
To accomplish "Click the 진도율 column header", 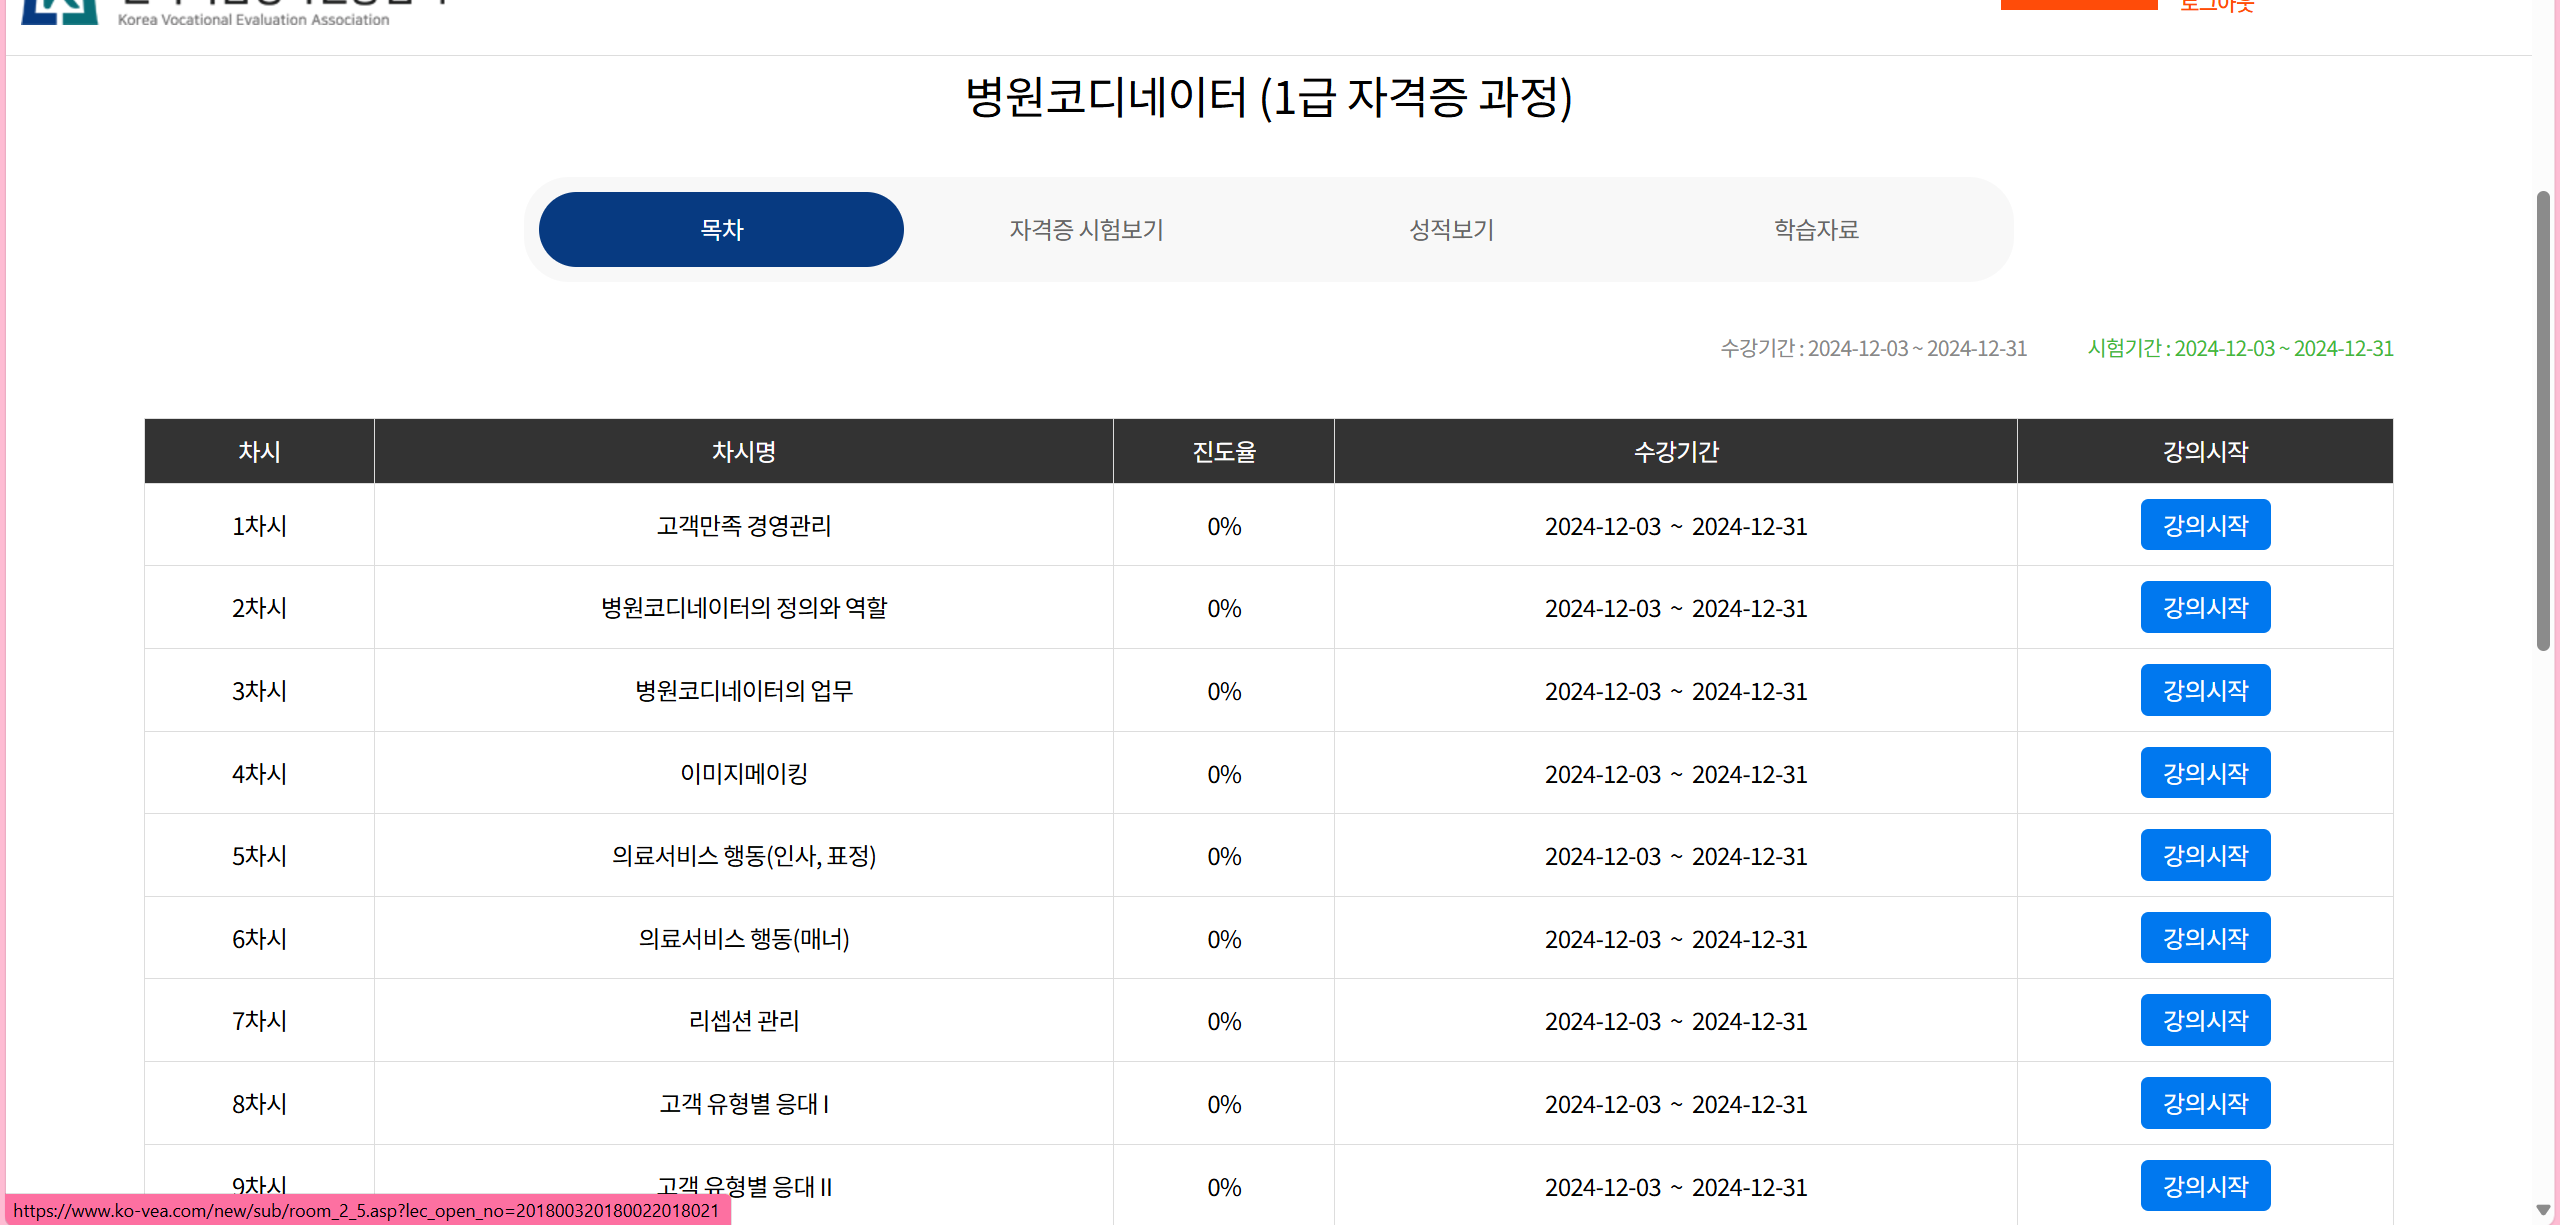I will [1223, 452].
